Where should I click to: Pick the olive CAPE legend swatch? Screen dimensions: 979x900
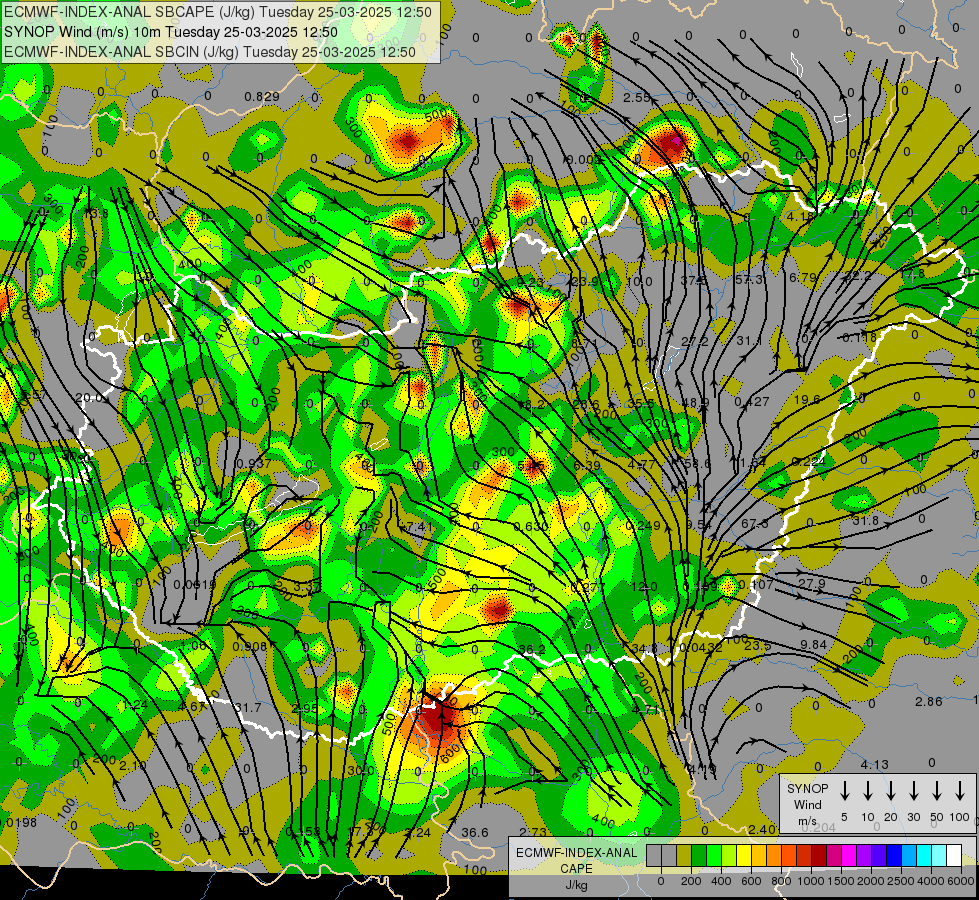[x=684, y=856]
